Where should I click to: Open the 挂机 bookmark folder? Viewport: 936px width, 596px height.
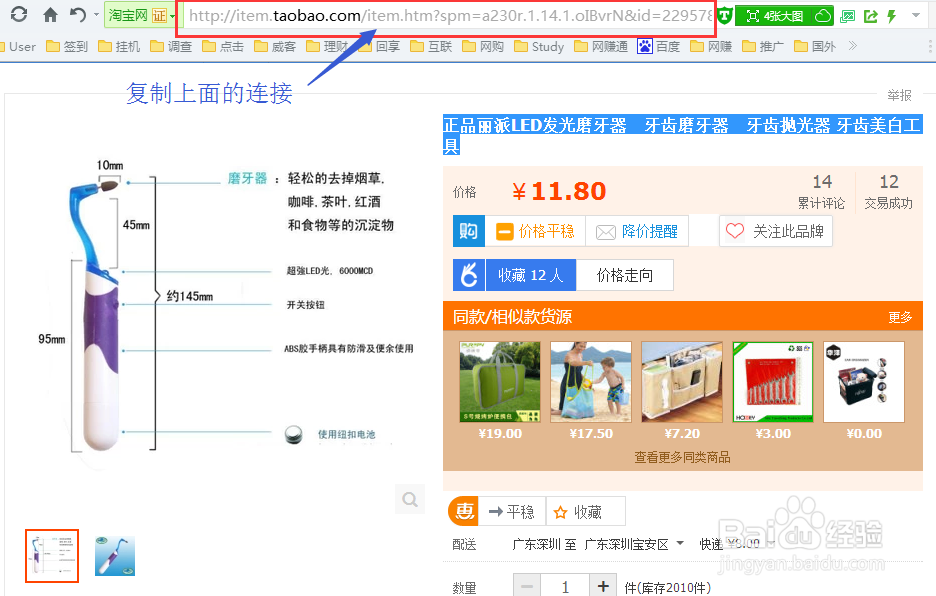point(119,46)
